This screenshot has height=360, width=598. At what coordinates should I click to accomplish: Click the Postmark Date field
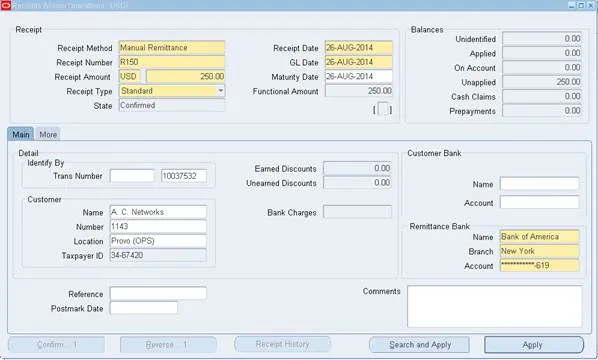point(144,308)
